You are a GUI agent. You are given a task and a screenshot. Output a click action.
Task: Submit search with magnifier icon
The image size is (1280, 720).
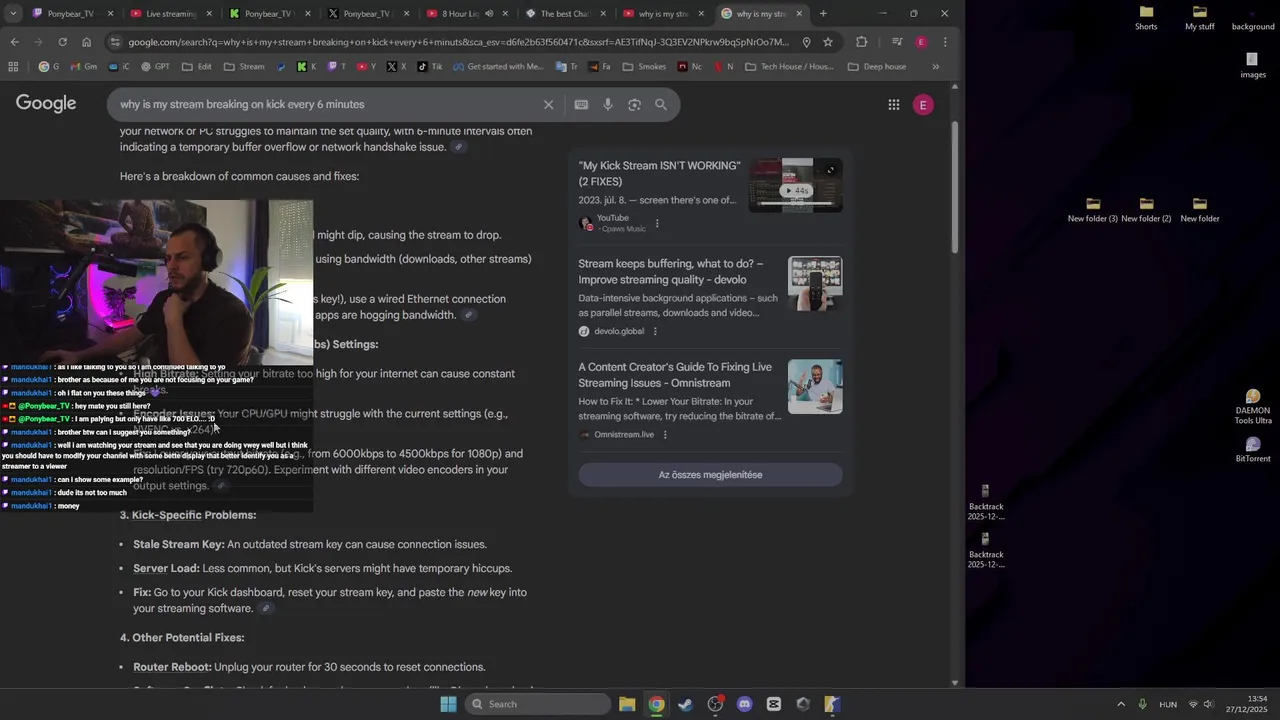tap(661, 105)
